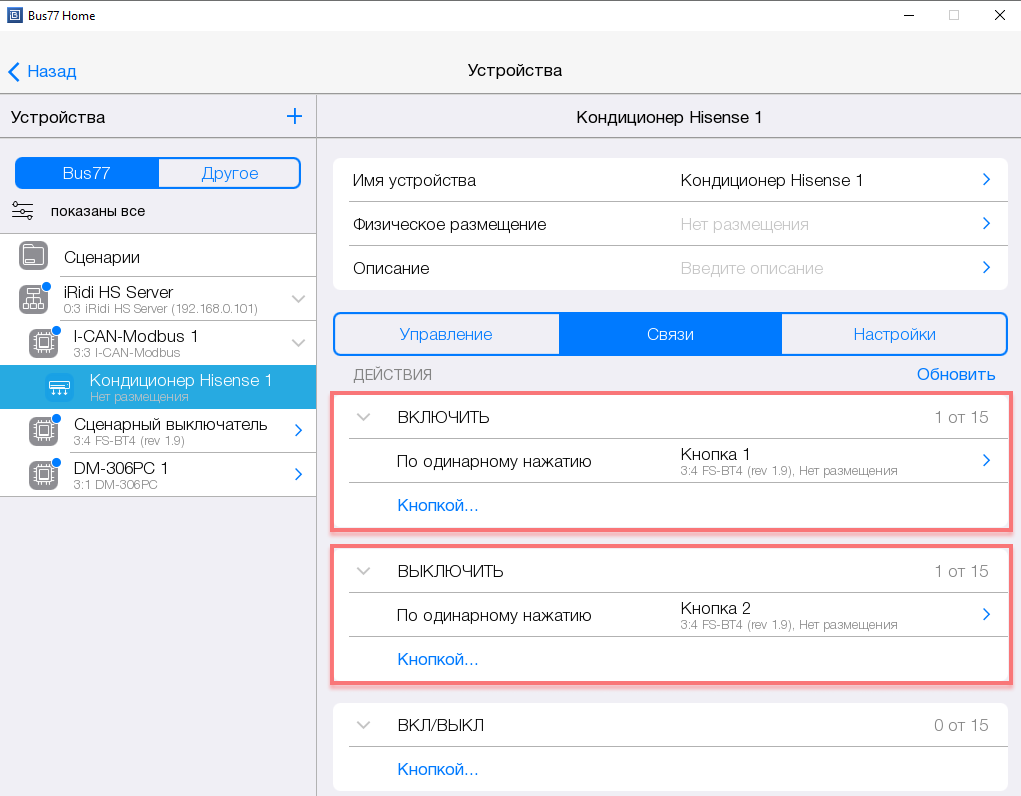The height and width of the screenshot is (796, 1021).
Task: Click the I-CAN-Modbus 1 chip icon
Action: 42,342
